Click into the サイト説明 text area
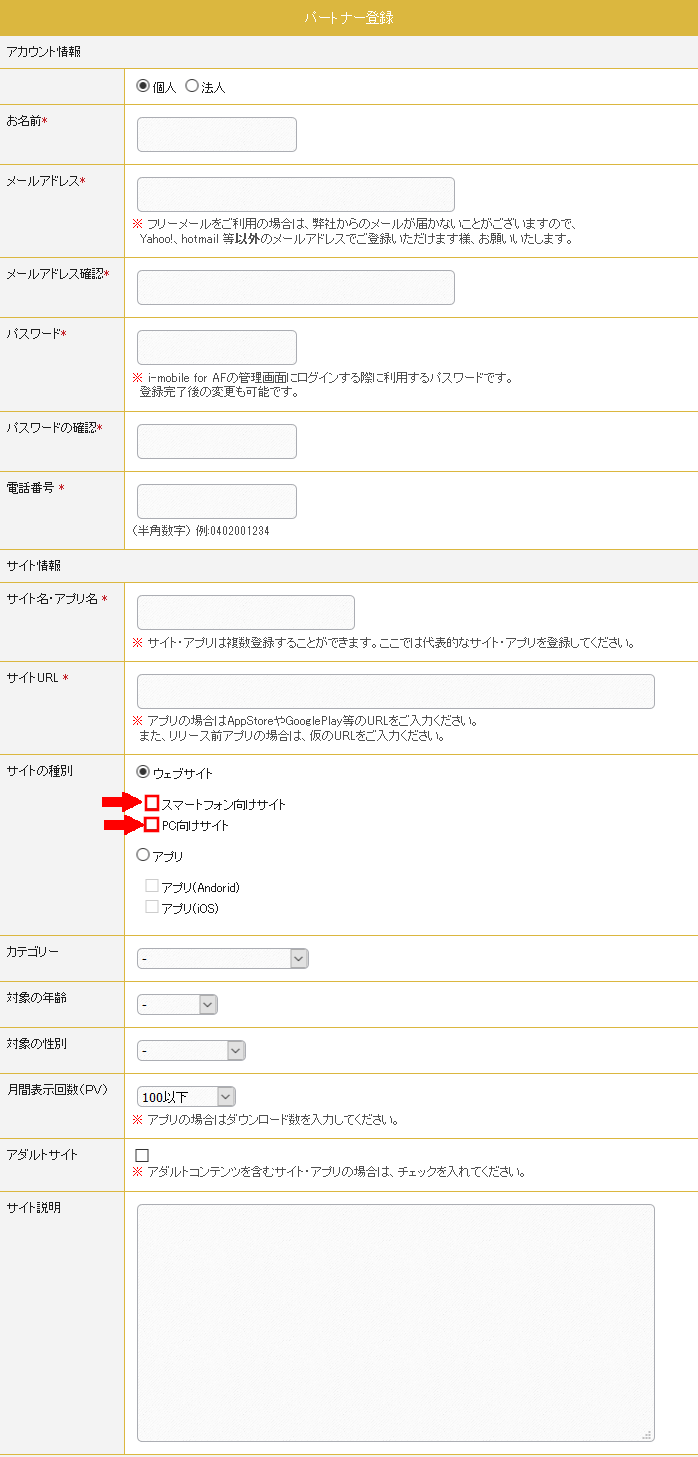 (396, 1323)
